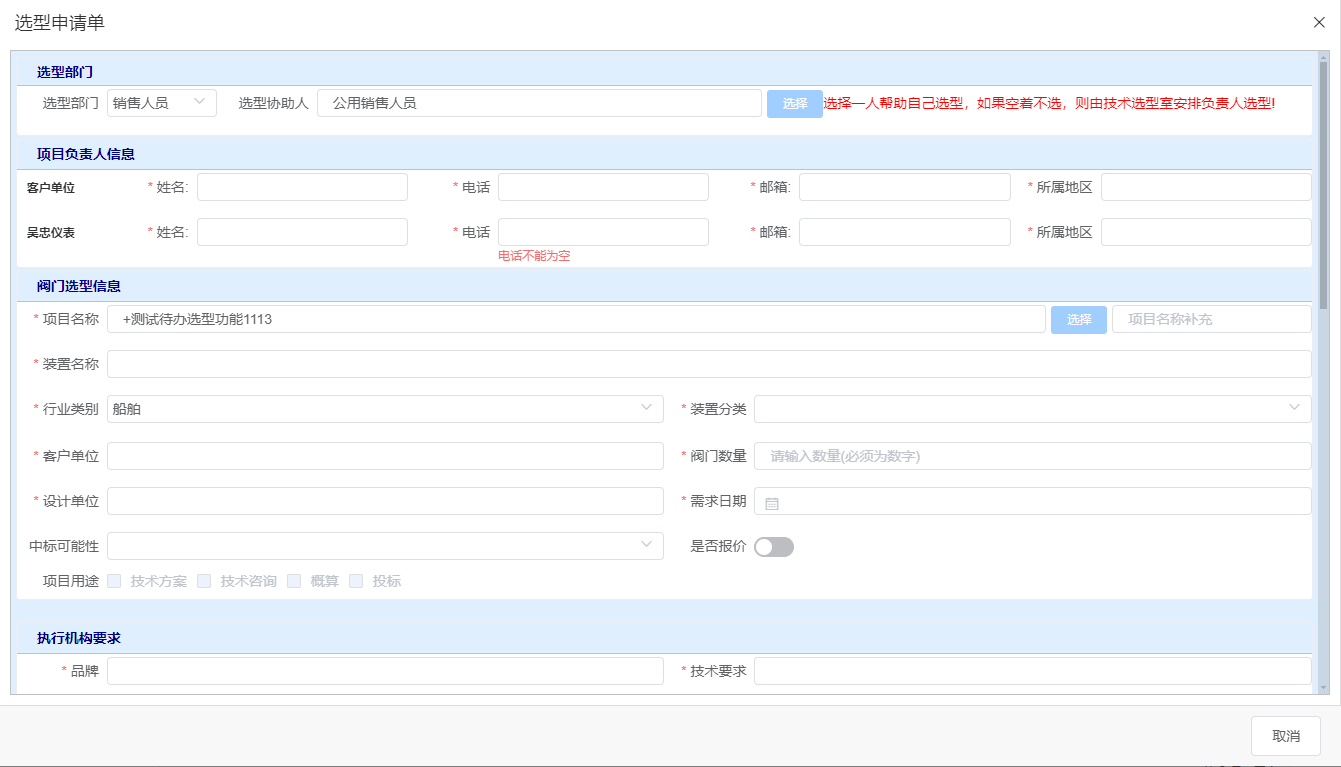The width and height of the screenshot is (1341, 767).
Task: Click the 阀门数量 input field
Action: coord(1032,456)
